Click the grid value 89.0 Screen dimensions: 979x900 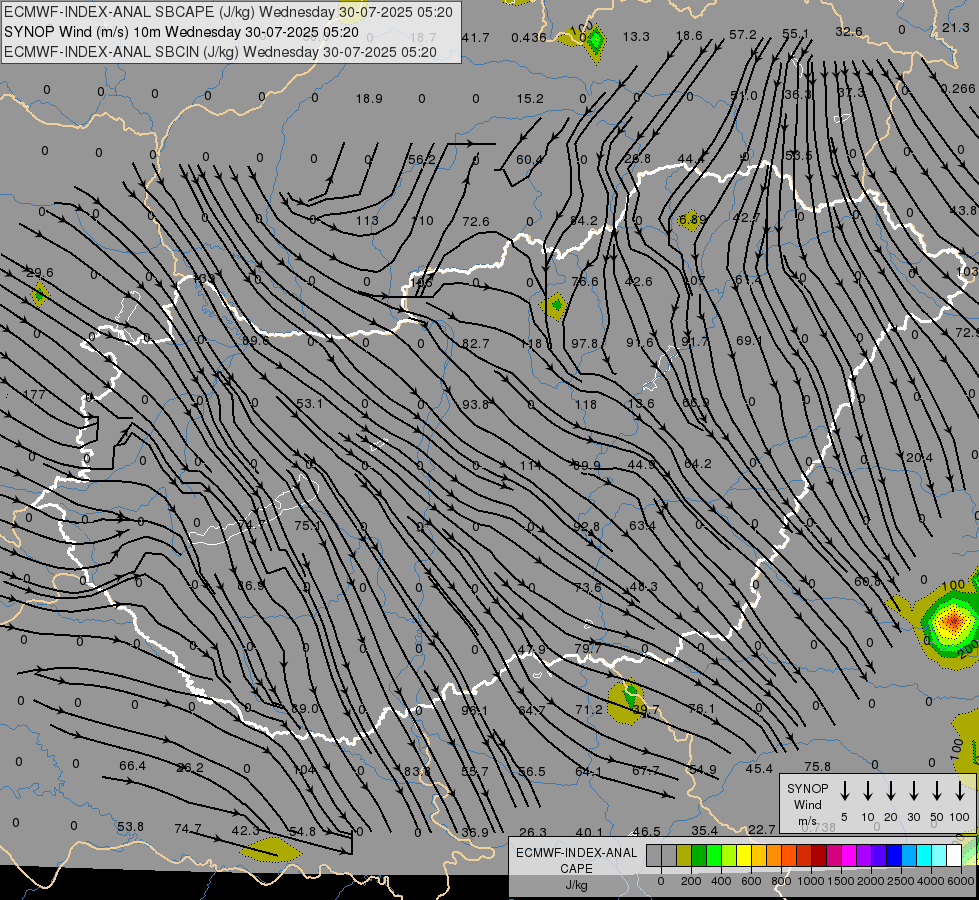(x=305, y=709)
